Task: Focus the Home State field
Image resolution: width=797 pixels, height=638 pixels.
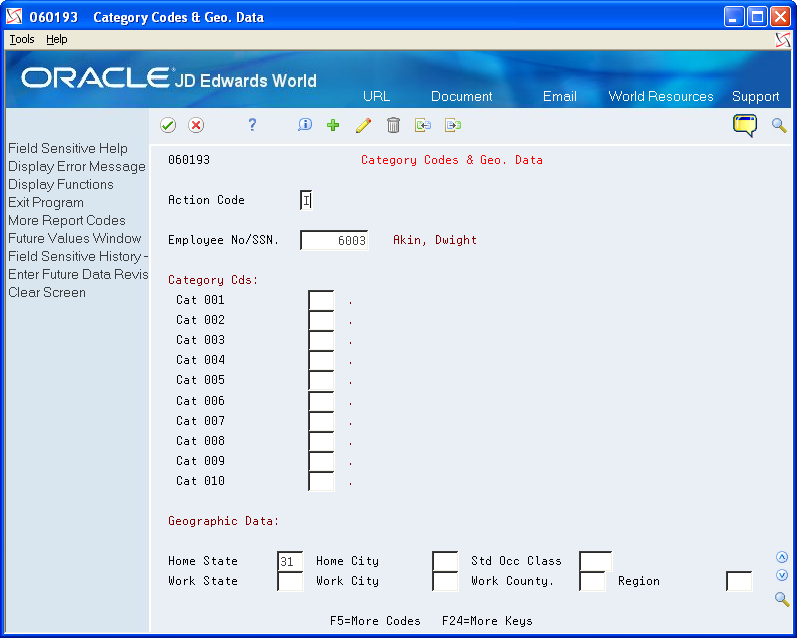Action: [290, 561]
